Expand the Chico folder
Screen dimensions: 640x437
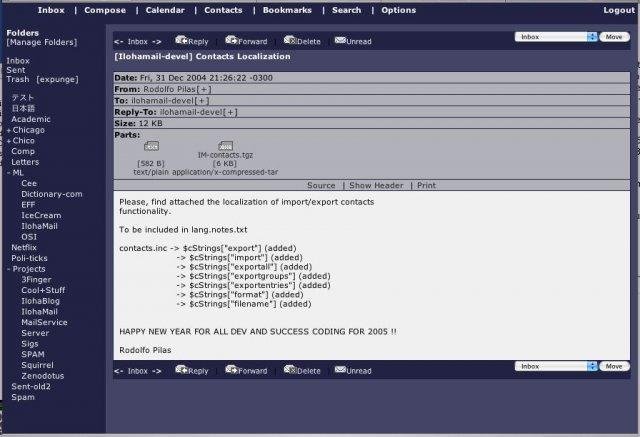(9, 141)
